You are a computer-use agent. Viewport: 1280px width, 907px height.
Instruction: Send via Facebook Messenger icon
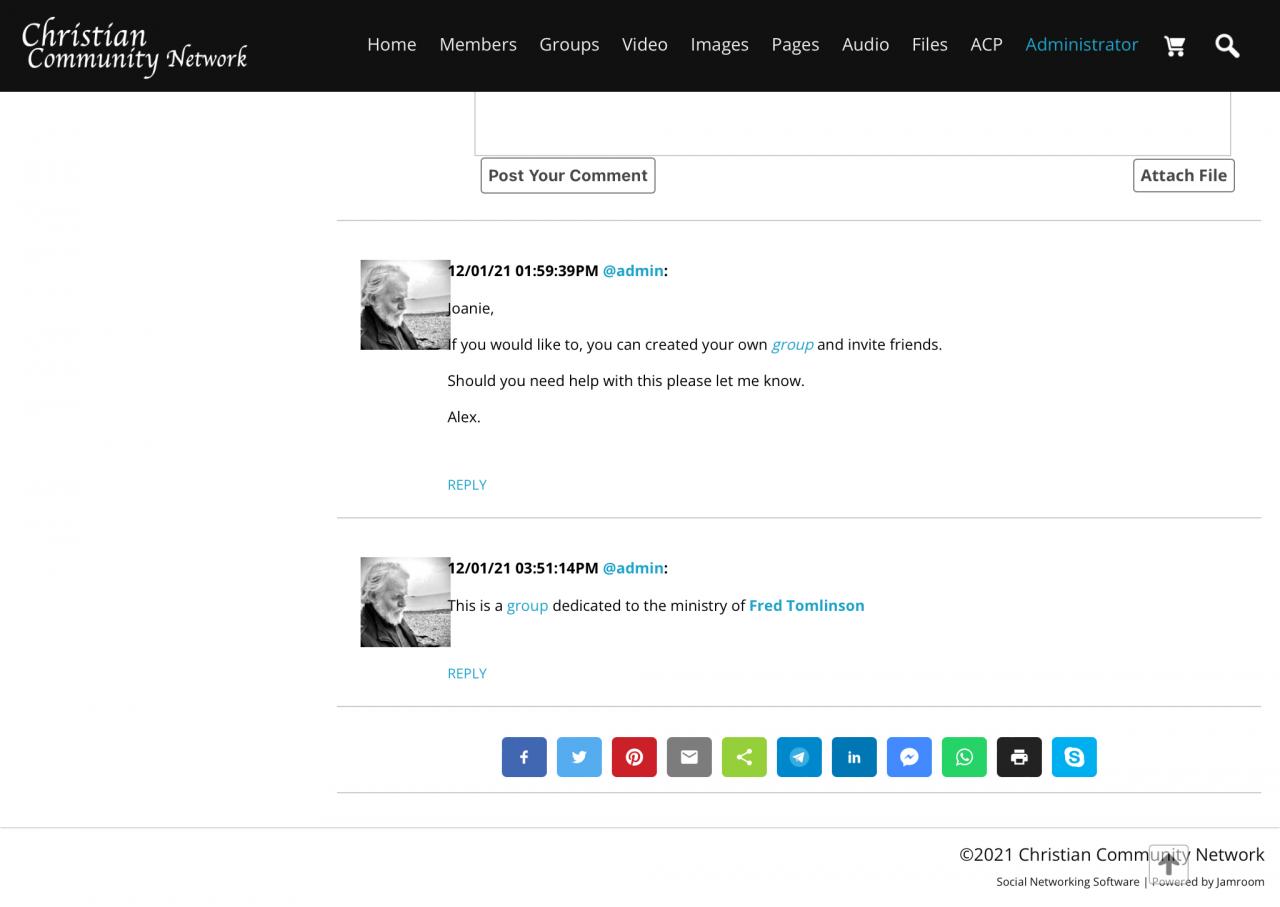909,757
